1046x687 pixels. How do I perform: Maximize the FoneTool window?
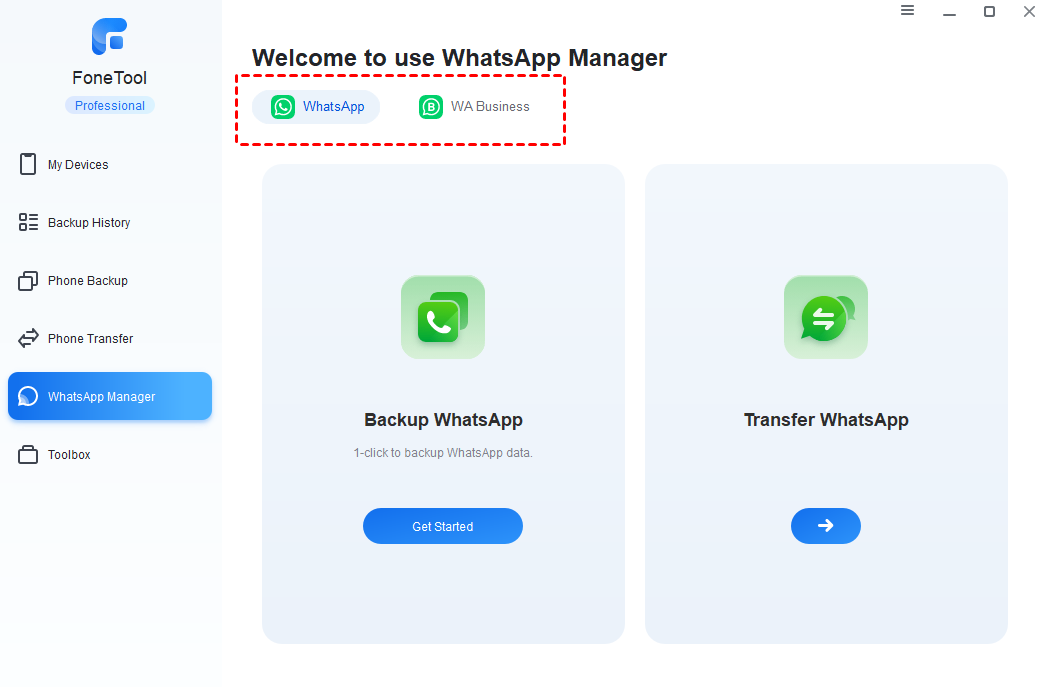coord(989,12)
